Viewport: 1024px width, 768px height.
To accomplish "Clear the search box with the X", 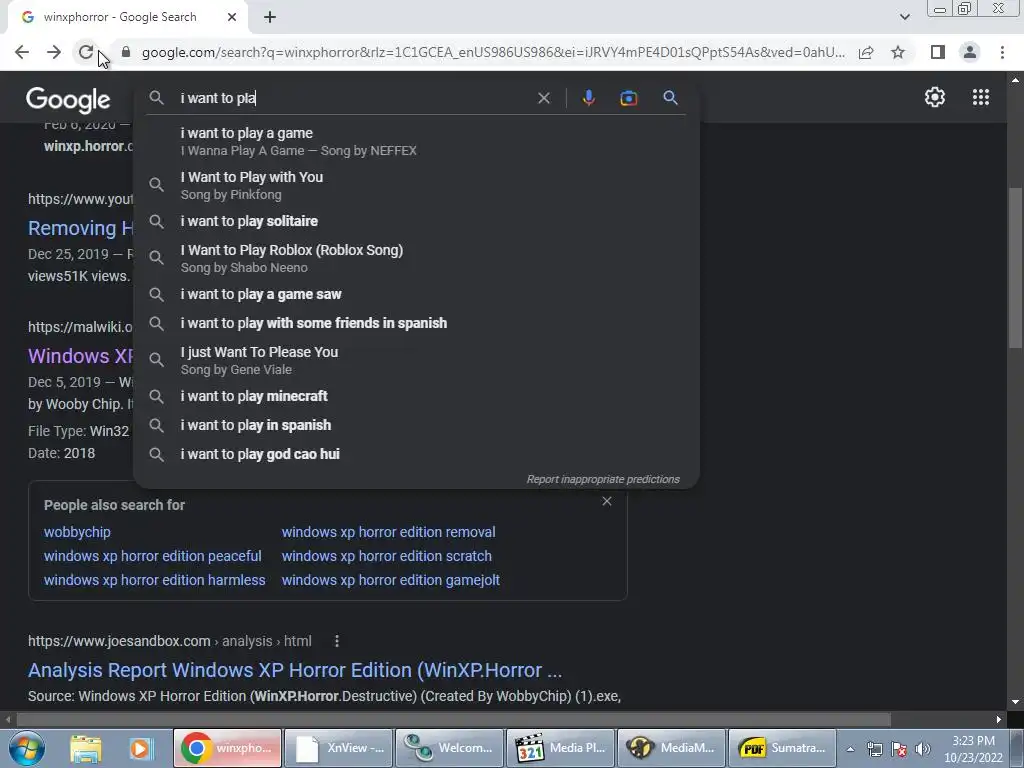I will click(x=543, y=98).
